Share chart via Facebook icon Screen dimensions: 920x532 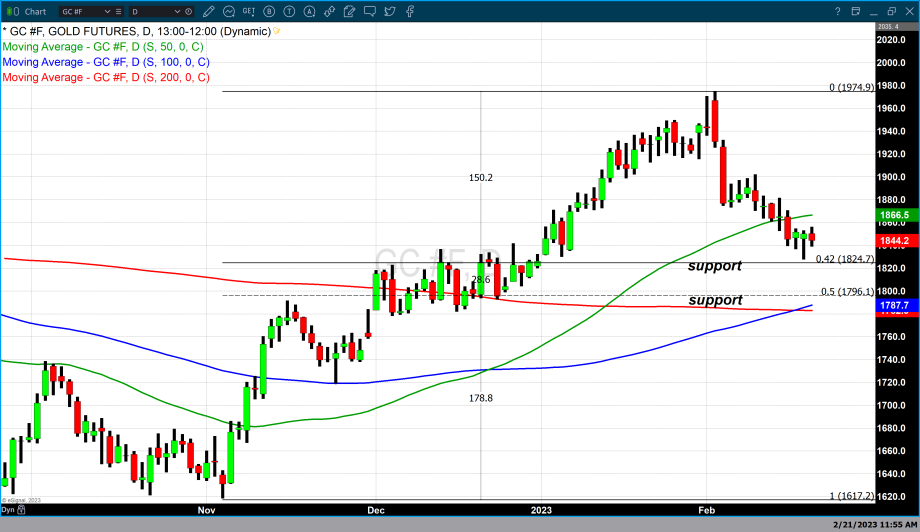point(409,11)
